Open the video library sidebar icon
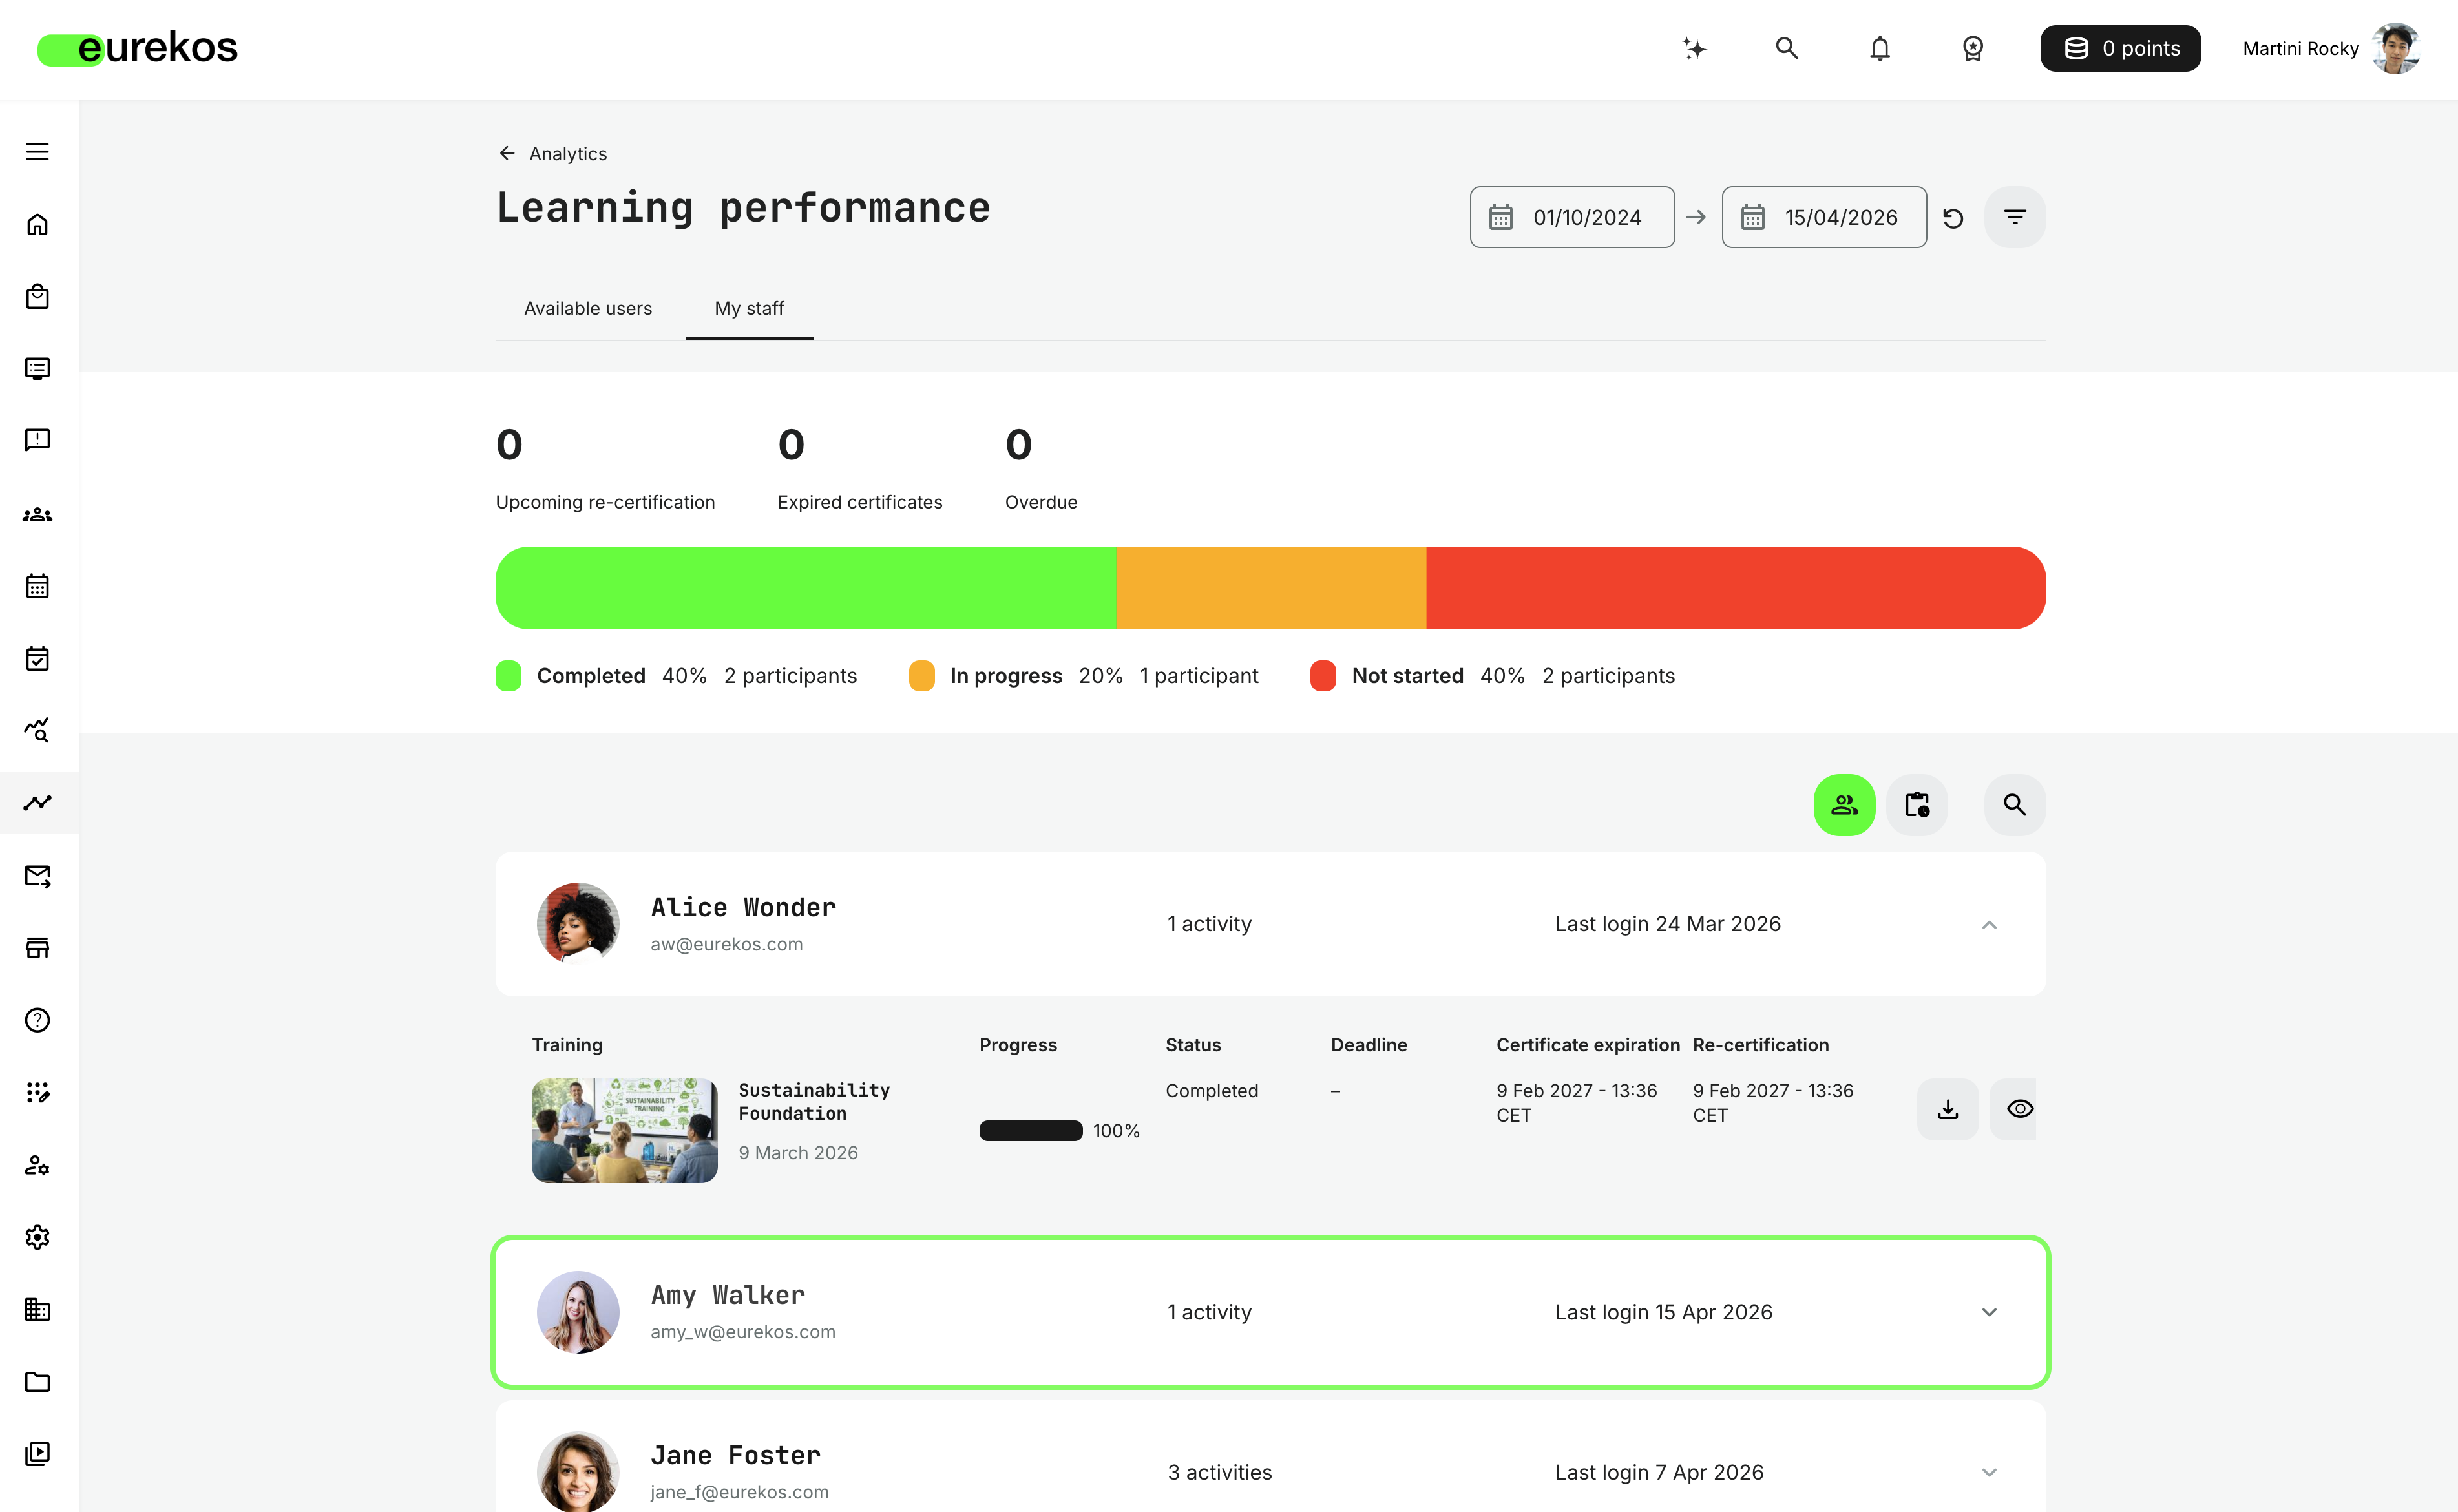 click(x=37, y=1453)
